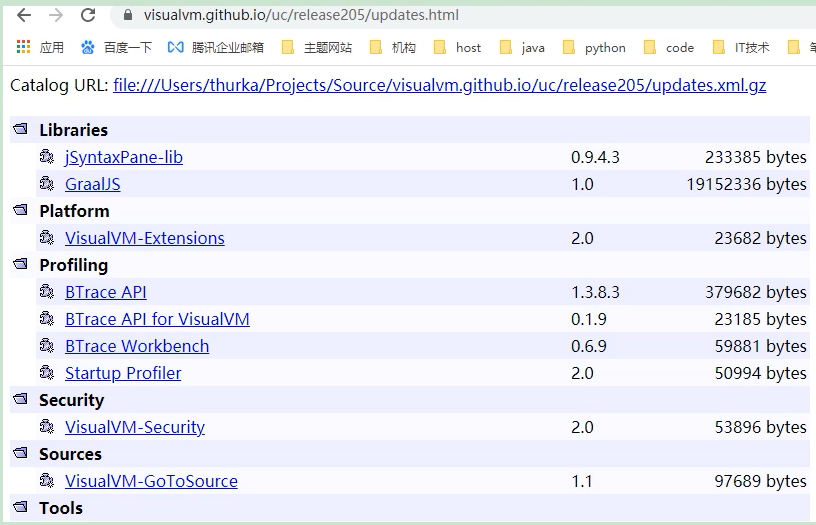Select the 233385 bytes size value
This screenshot has width=816, height=525.
[756, 157]
